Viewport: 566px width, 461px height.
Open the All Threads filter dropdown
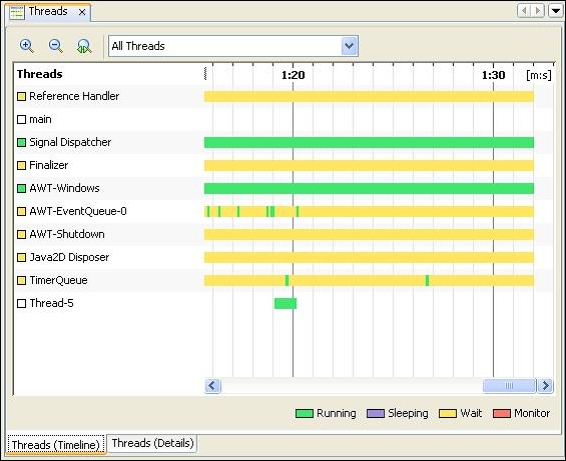click(233, 46)
